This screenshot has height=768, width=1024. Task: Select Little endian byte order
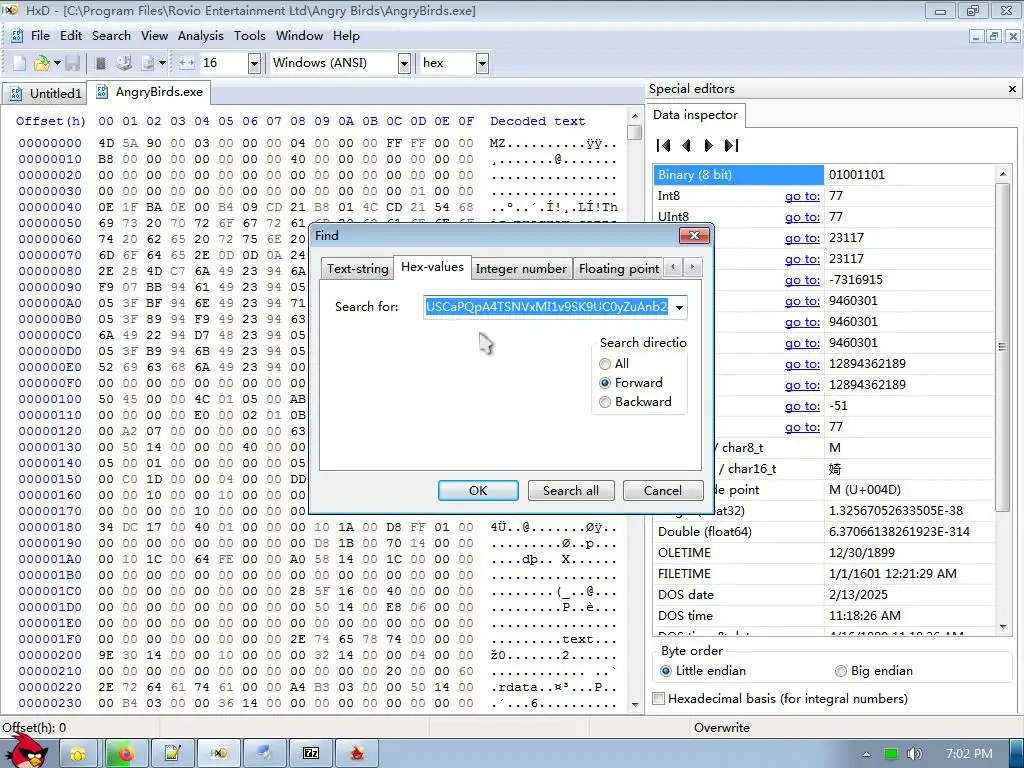[665, 671]
